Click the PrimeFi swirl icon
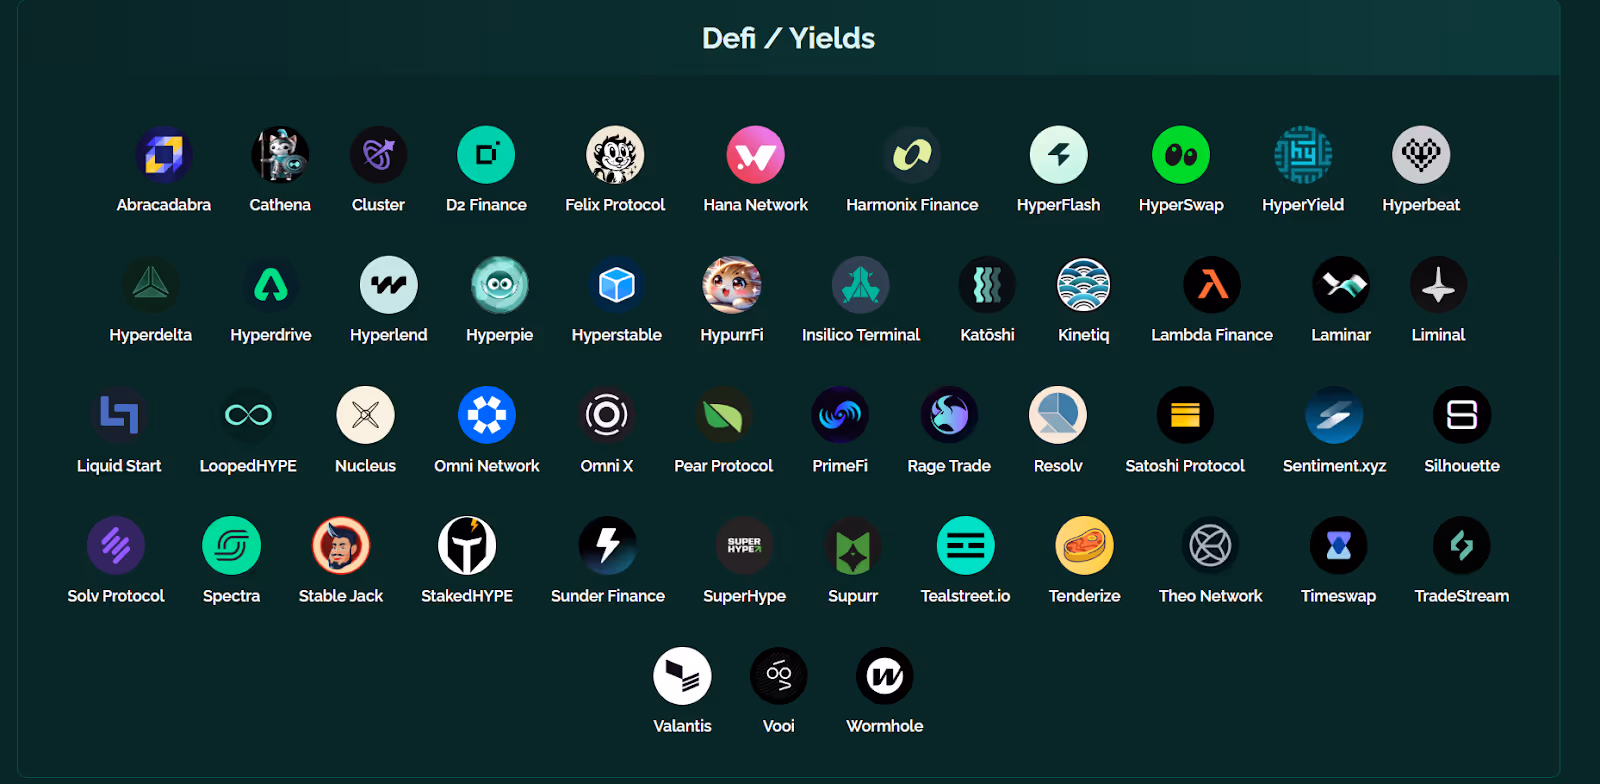 click(x=840, y=415)
